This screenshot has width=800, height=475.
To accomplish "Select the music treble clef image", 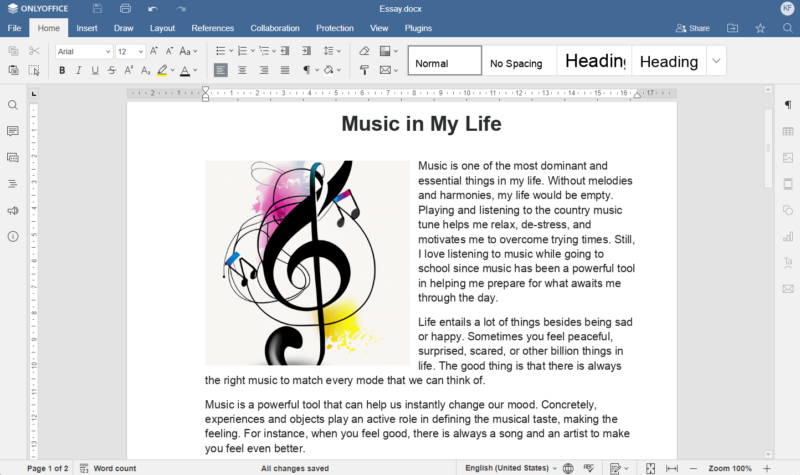I will (307, 262).
